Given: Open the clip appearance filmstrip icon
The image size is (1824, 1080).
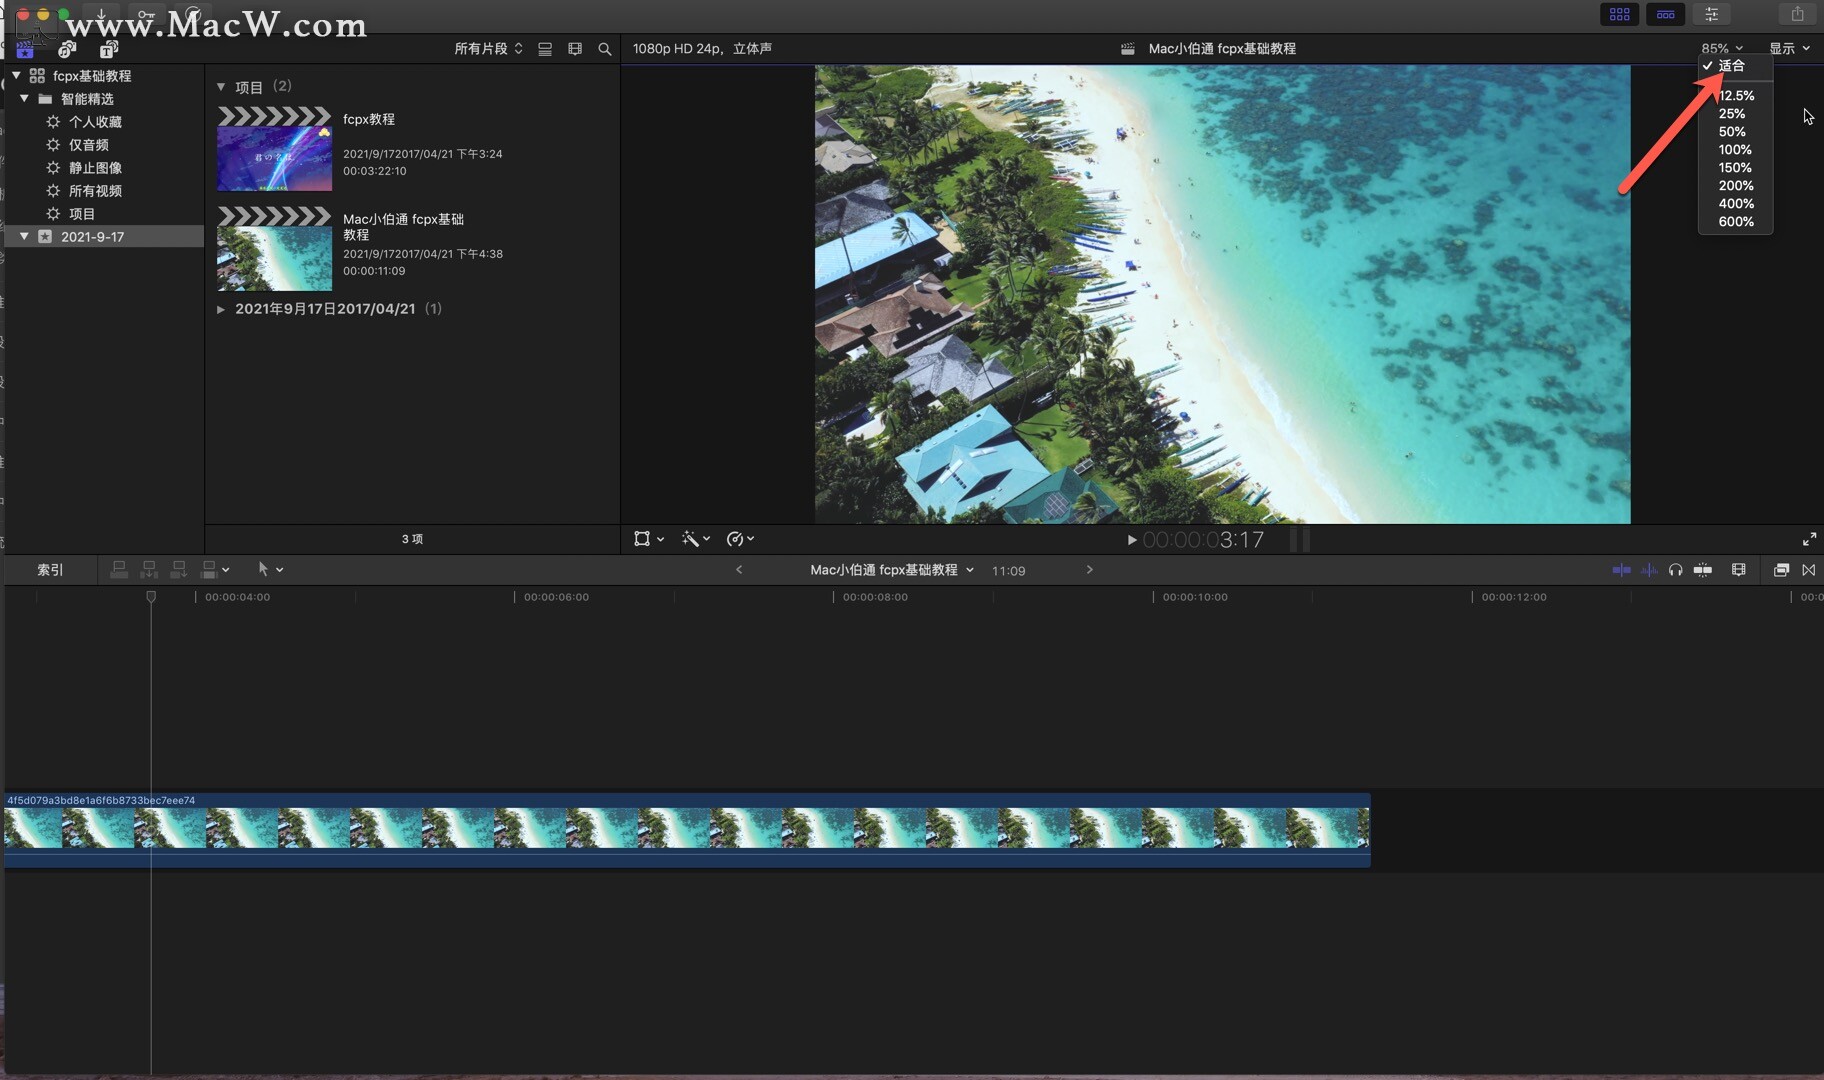Looking at the screenshot, I should 1739,570.
